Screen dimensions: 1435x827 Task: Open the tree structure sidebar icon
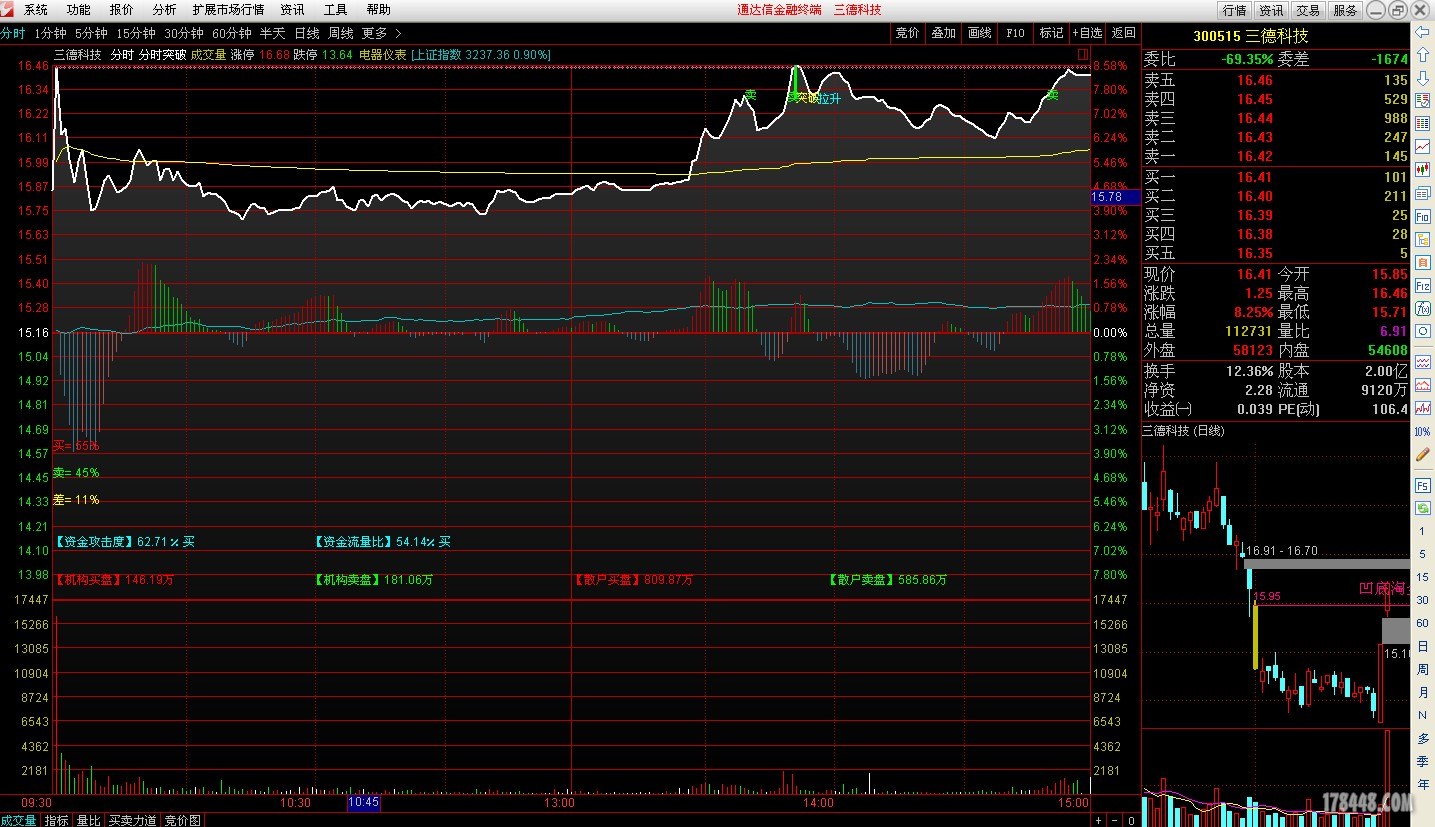coord(1422,240)
